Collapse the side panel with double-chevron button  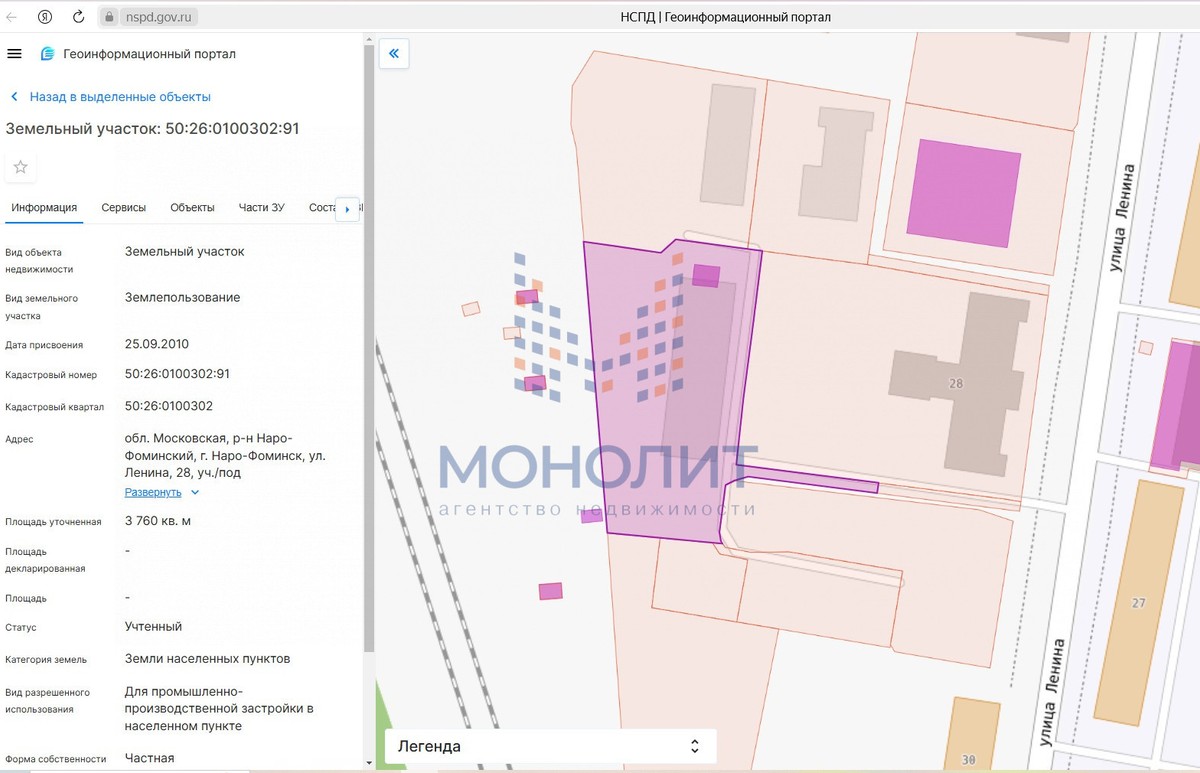(394, 54)
